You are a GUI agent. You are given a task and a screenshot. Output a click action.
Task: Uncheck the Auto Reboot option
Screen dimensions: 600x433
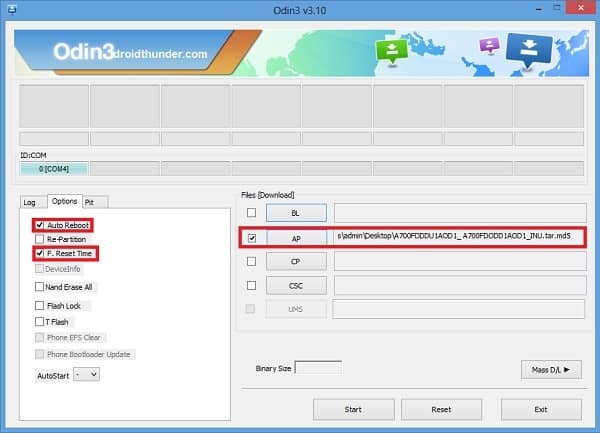[x=39, y=225]
